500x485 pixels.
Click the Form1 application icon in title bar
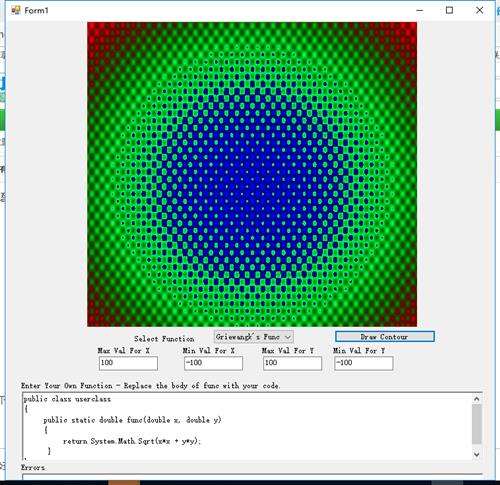pos(15,10)
